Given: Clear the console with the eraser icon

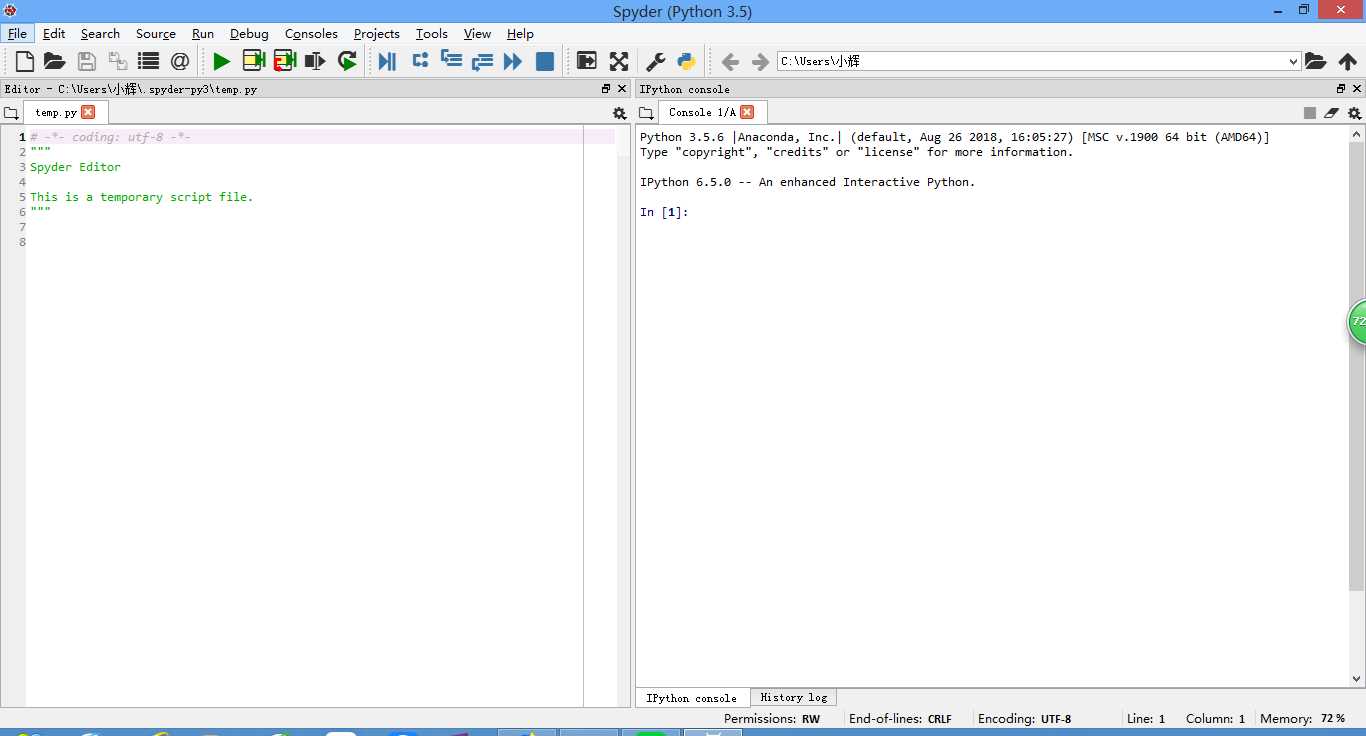Looking at the screenshot, I should click(x=1331, y=113).
